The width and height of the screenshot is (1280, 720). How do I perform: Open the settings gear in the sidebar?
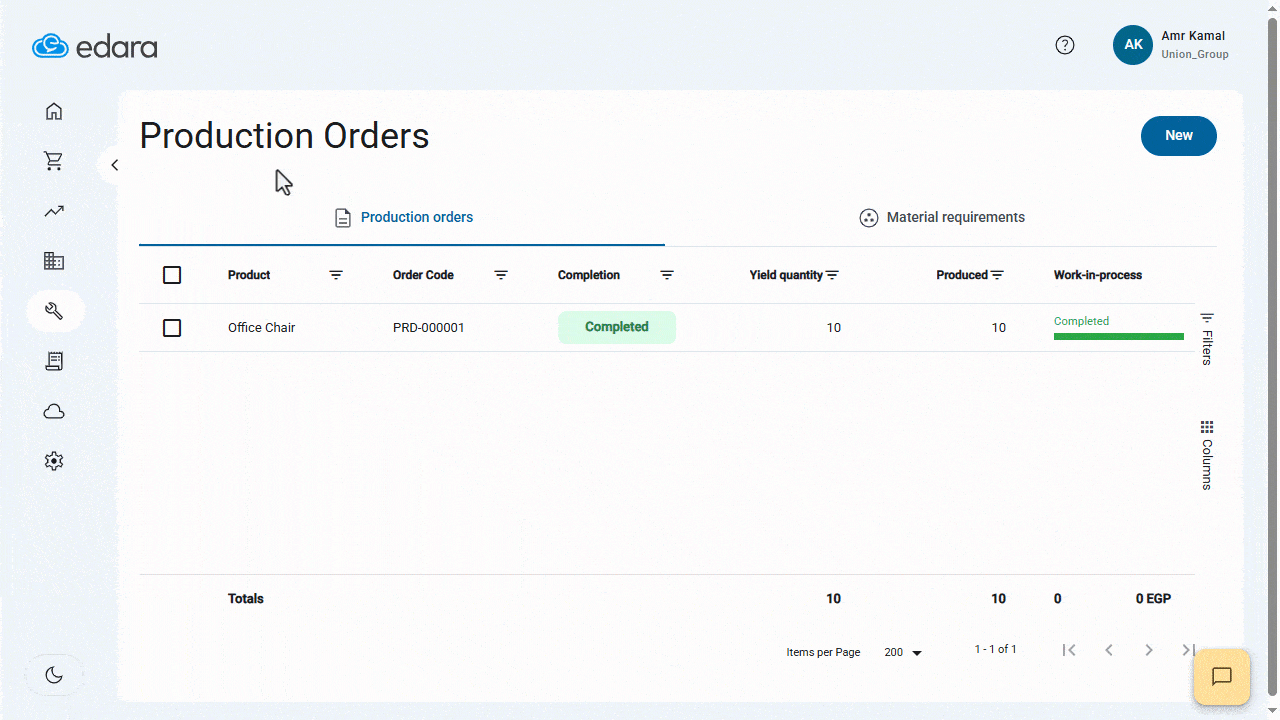point(54,461)
